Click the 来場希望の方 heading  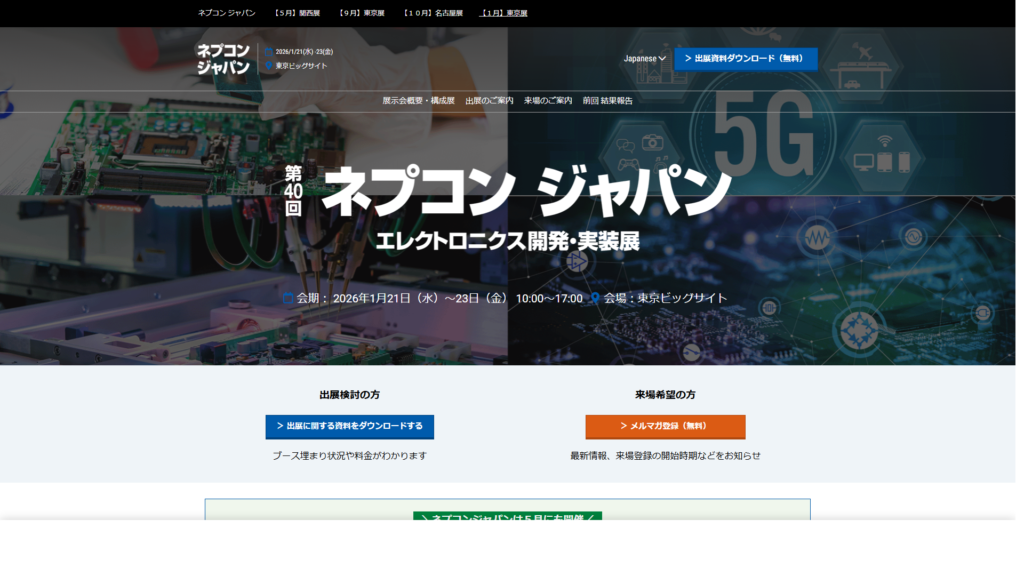pos(665,394)
